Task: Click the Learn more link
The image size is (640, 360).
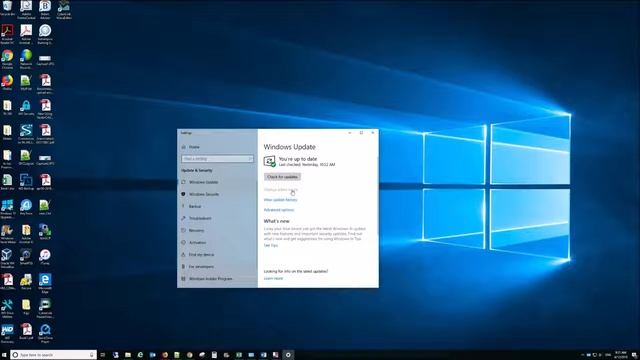Action: pyautogui.click(x=273, y=278)
